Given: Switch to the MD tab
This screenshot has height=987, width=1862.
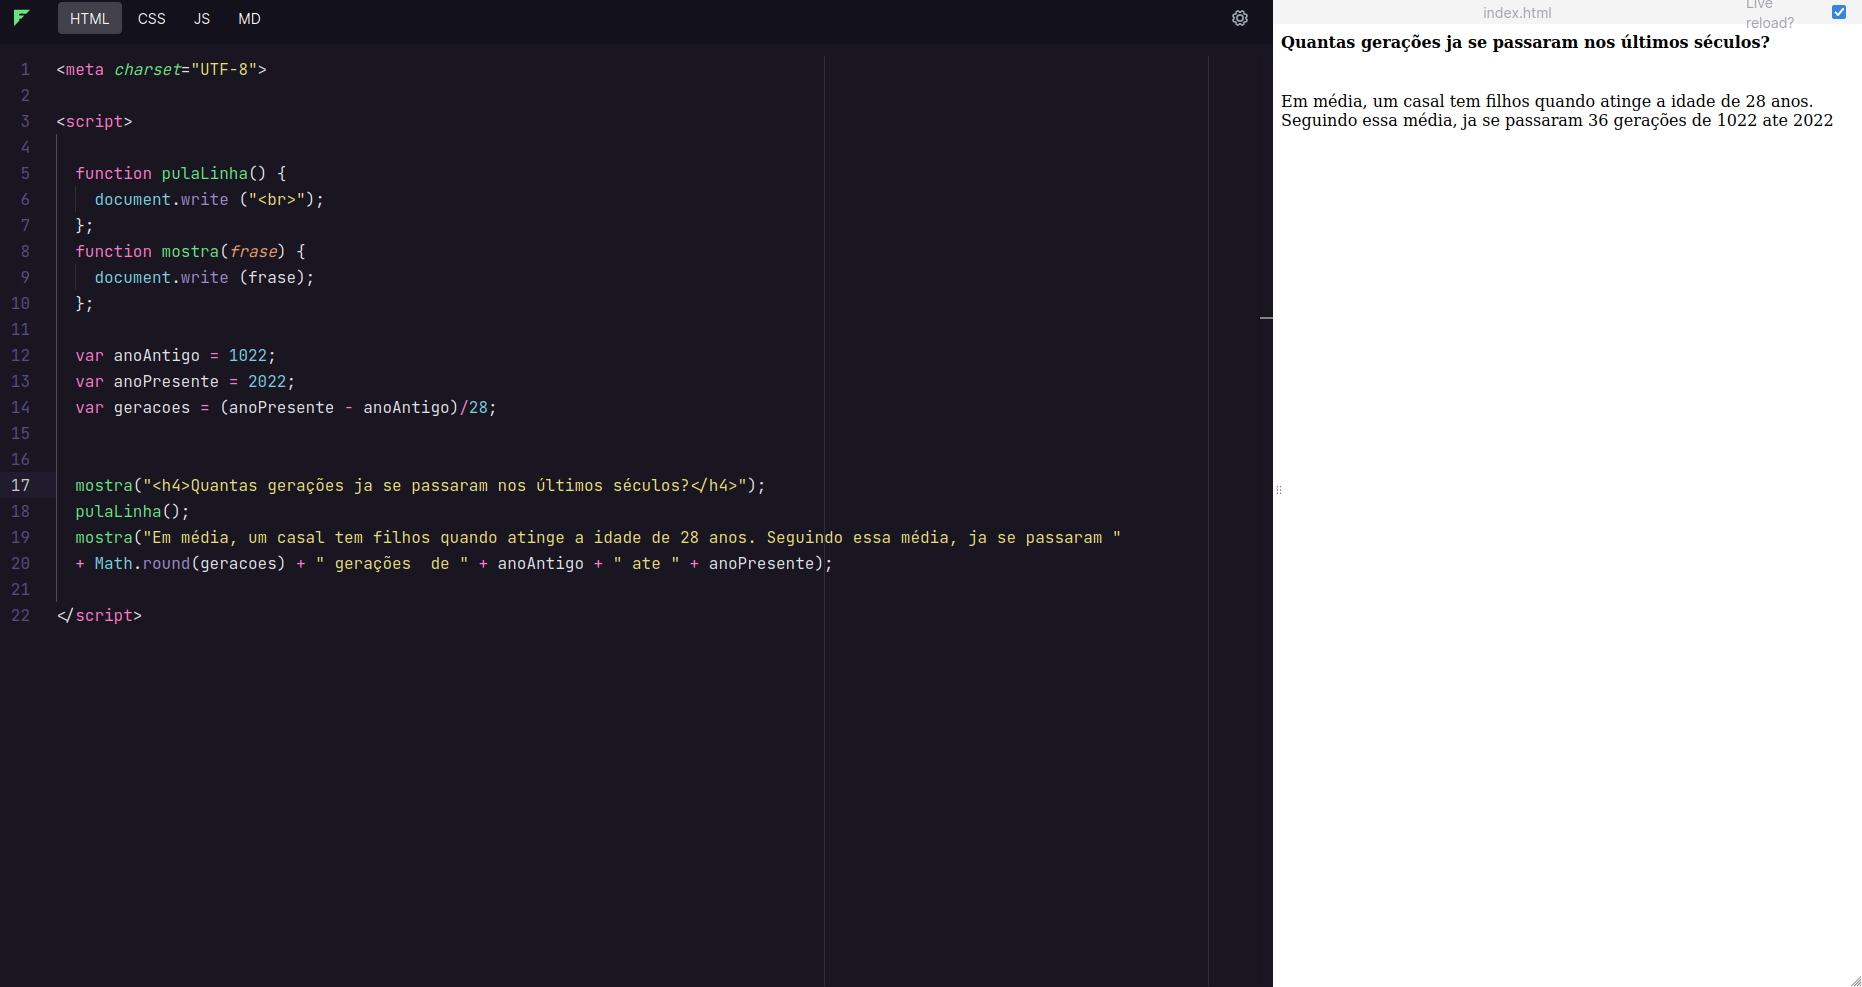Looking at the screenshot, I should click(x=250, y=18).
